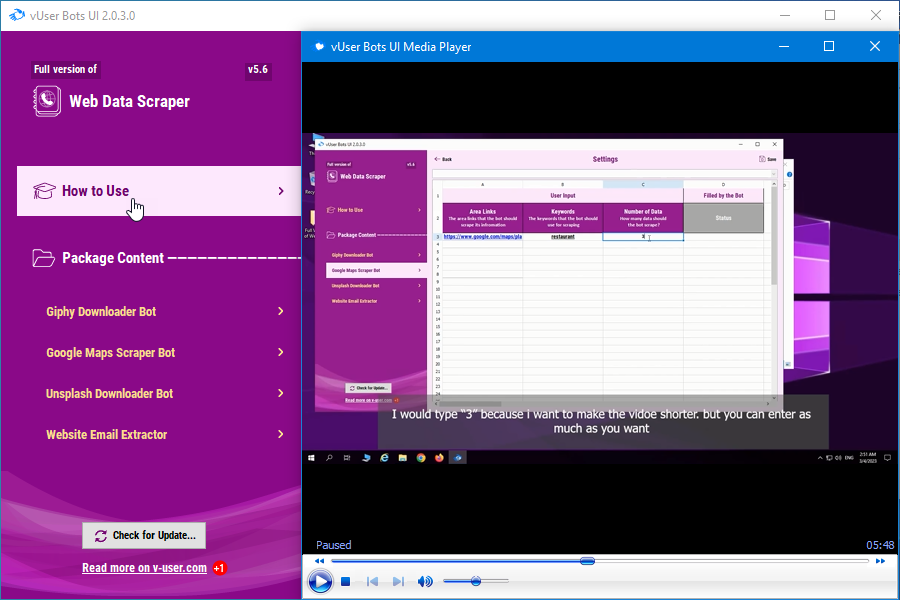This screenshot has height=600, width=900.
Task: Click the fast-forward arrows right of seek bar
Action: pos(880,561)
